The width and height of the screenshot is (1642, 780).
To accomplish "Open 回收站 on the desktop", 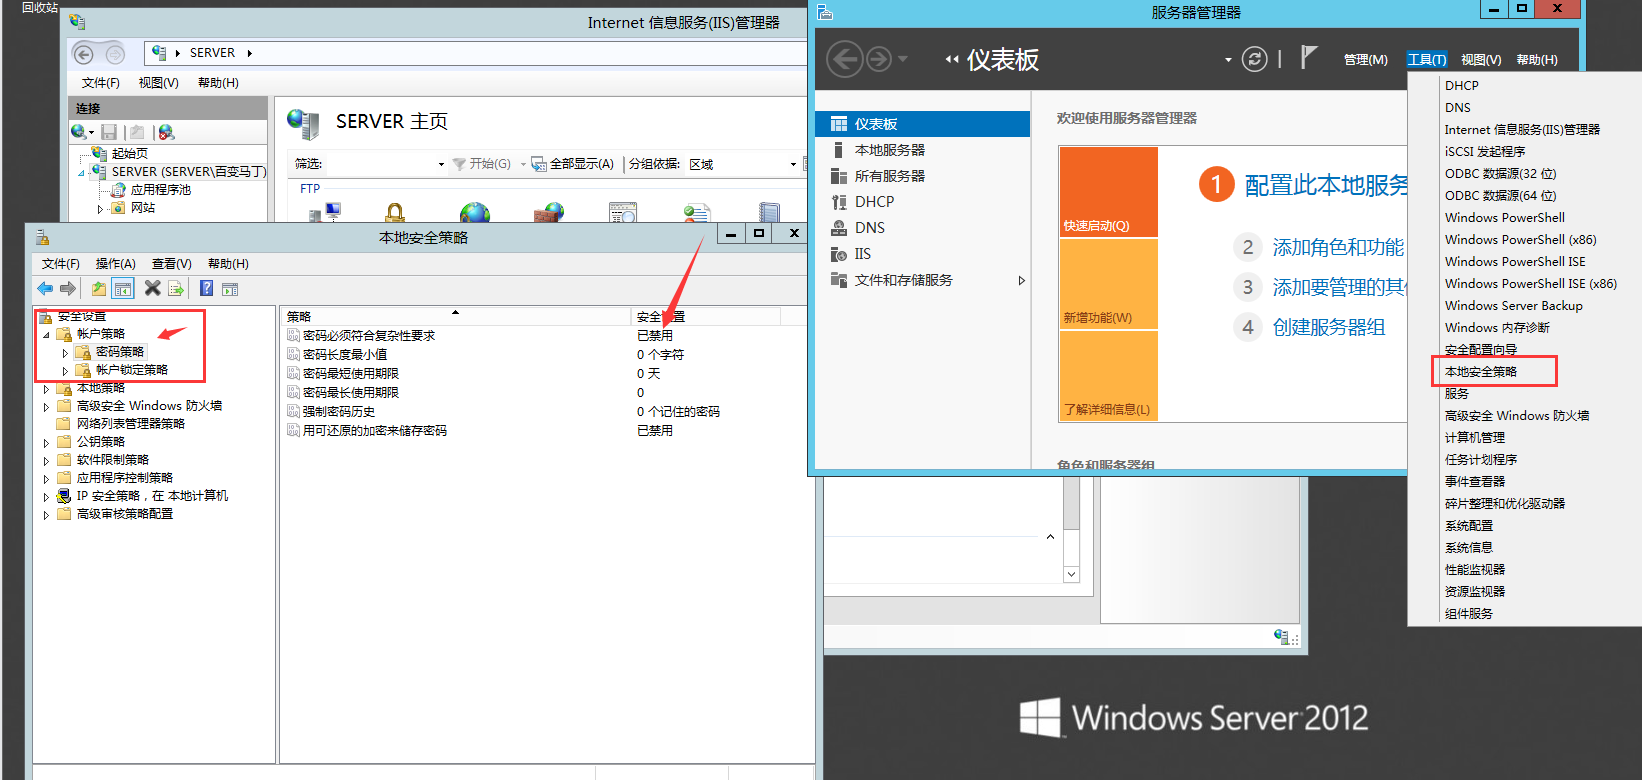I will click(40, 8).
